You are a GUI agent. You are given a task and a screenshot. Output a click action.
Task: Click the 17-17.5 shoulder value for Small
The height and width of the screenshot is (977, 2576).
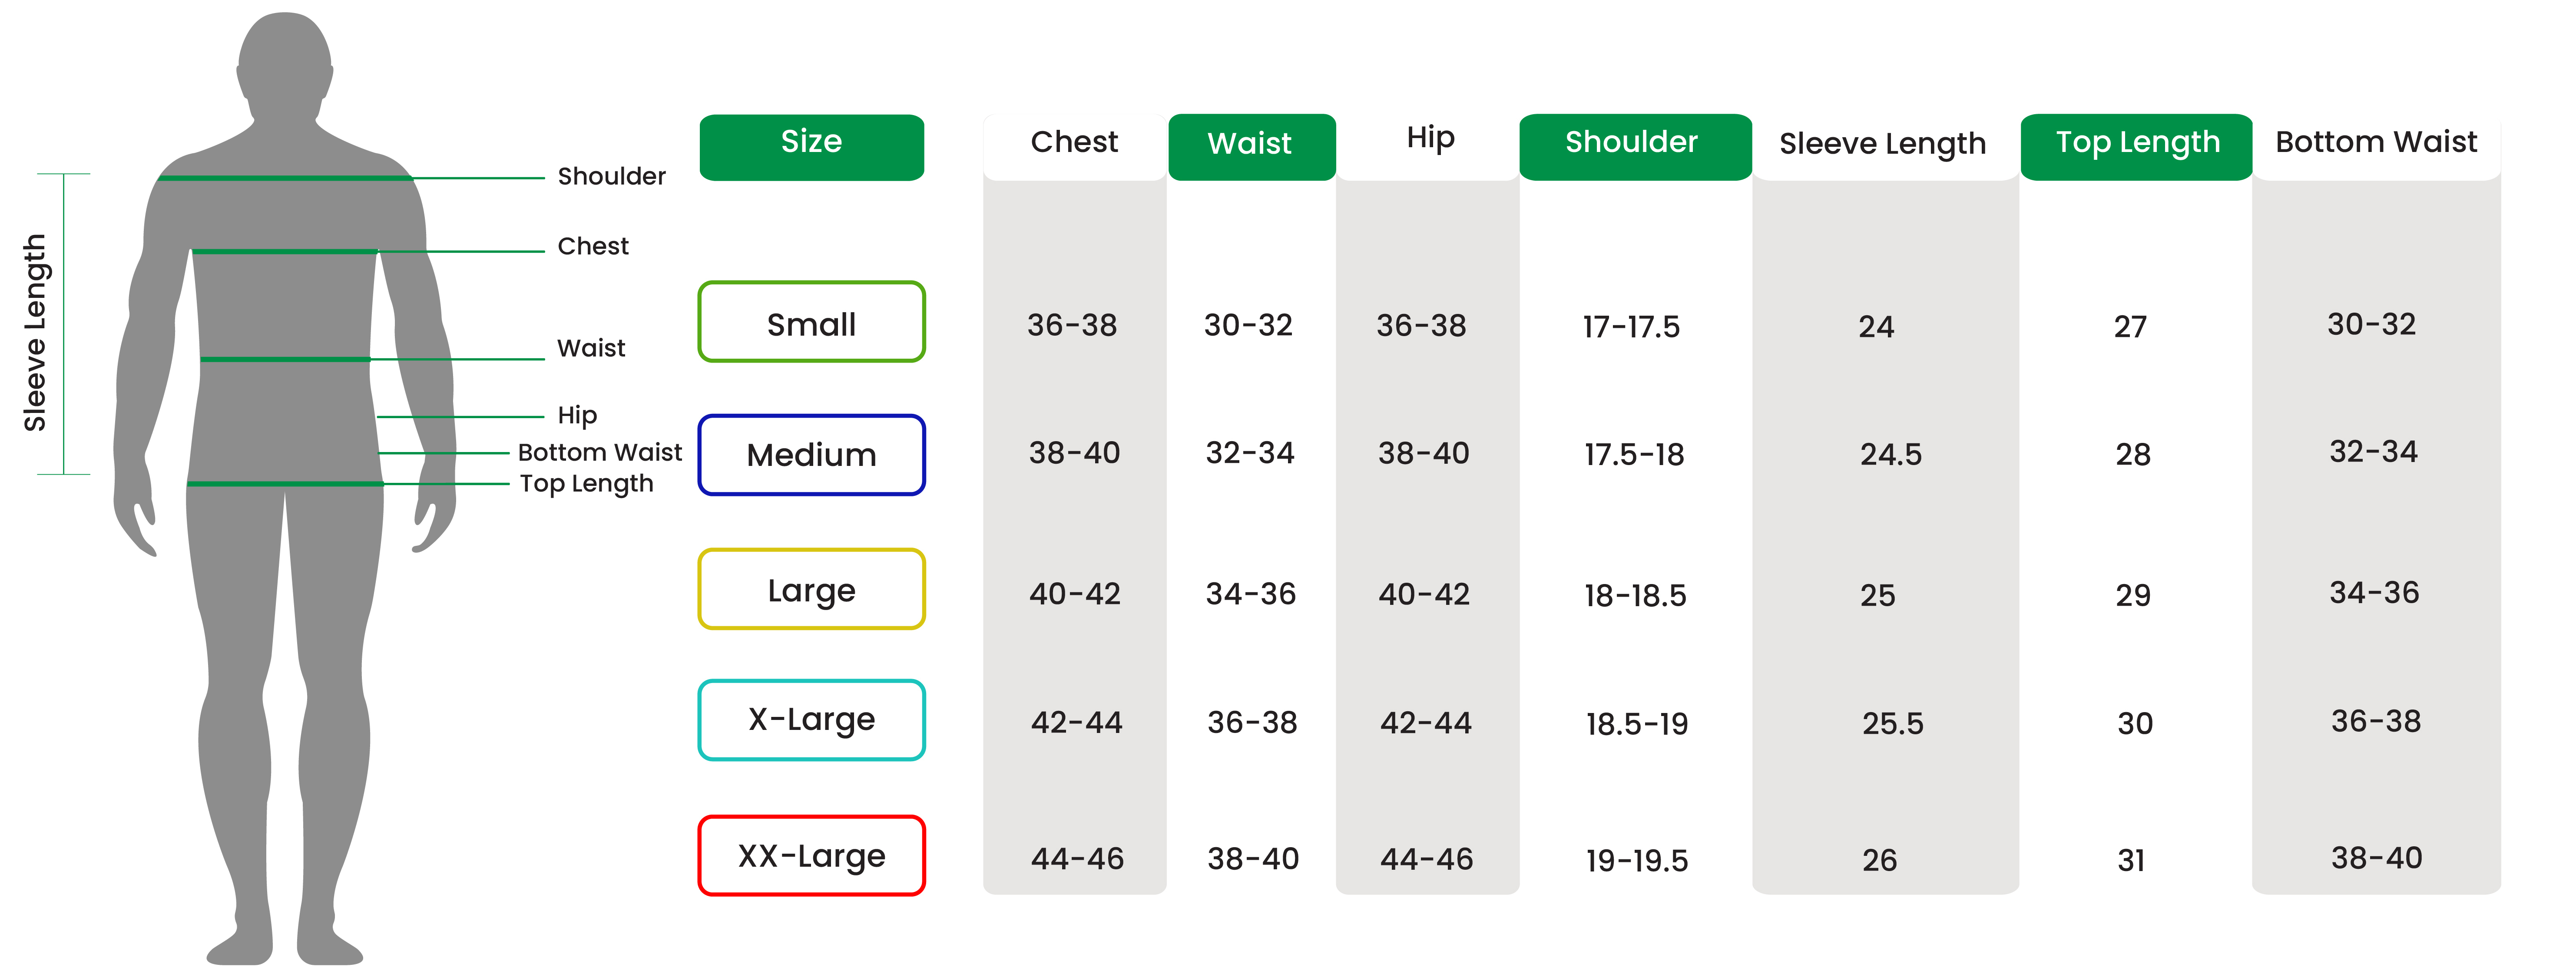(x=1631, y=327)
